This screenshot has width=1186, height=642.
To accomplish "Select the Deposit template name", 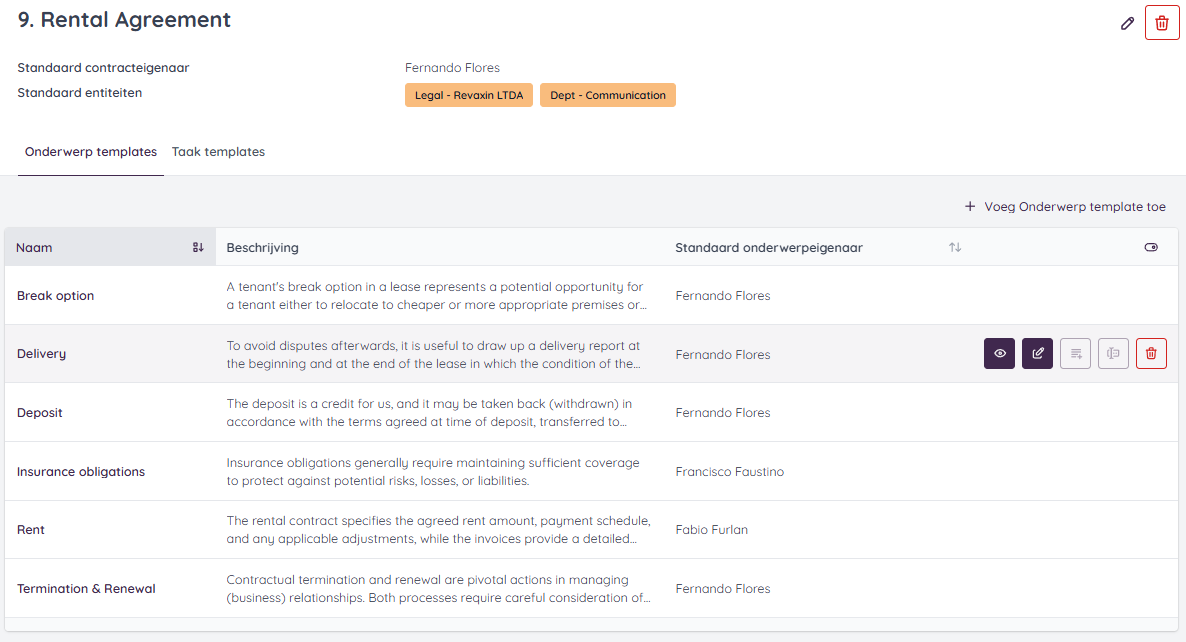I will tap(39, 412).
